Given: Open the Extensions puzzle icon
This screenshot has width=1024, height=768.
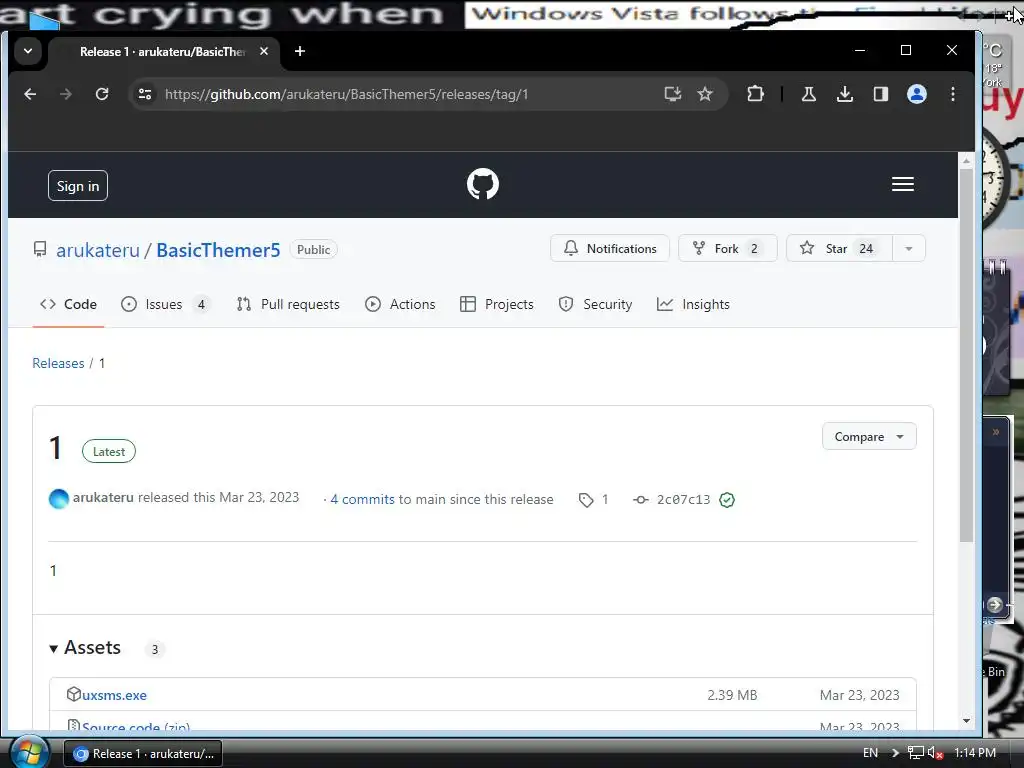Looking at the screenshot, I should point(755,94).
